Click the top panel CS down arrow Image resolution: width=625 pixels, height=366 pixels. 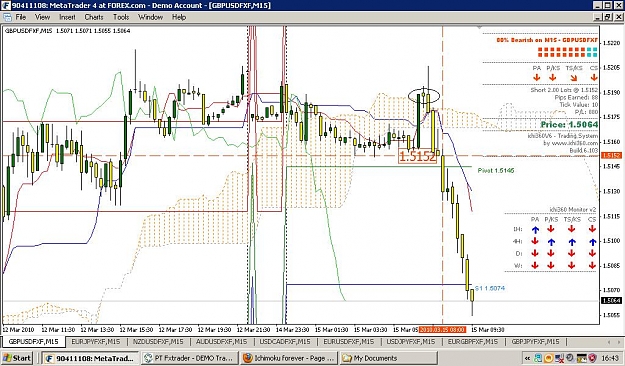[594, 78]
